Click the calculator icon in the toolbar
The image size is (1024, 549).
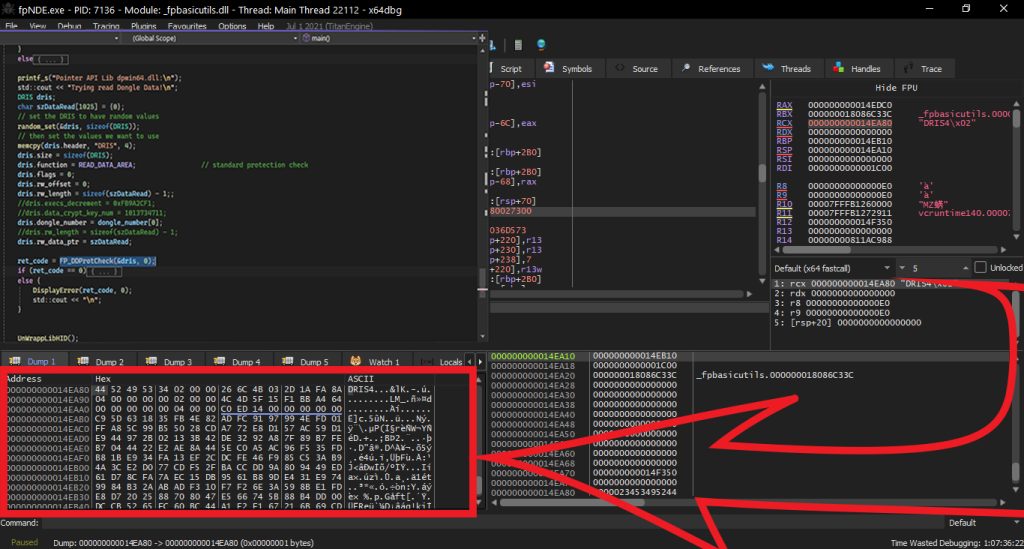517,45
